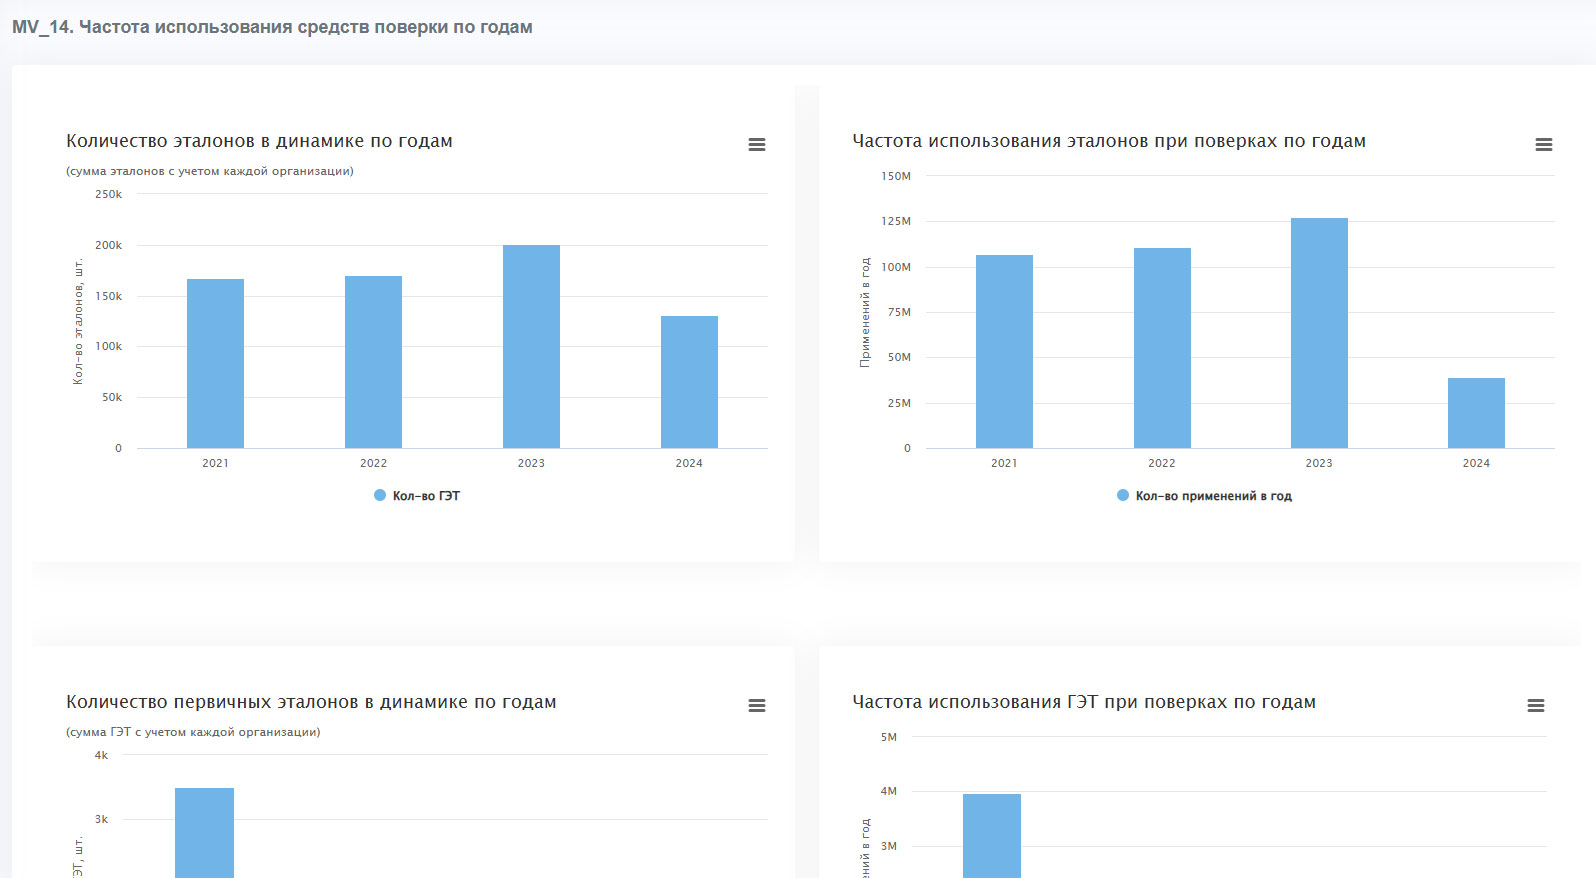1596x878 pixels.
Task: Click the bar in 'Количество первичных эталонов' chart
Action: click(204, 833)
